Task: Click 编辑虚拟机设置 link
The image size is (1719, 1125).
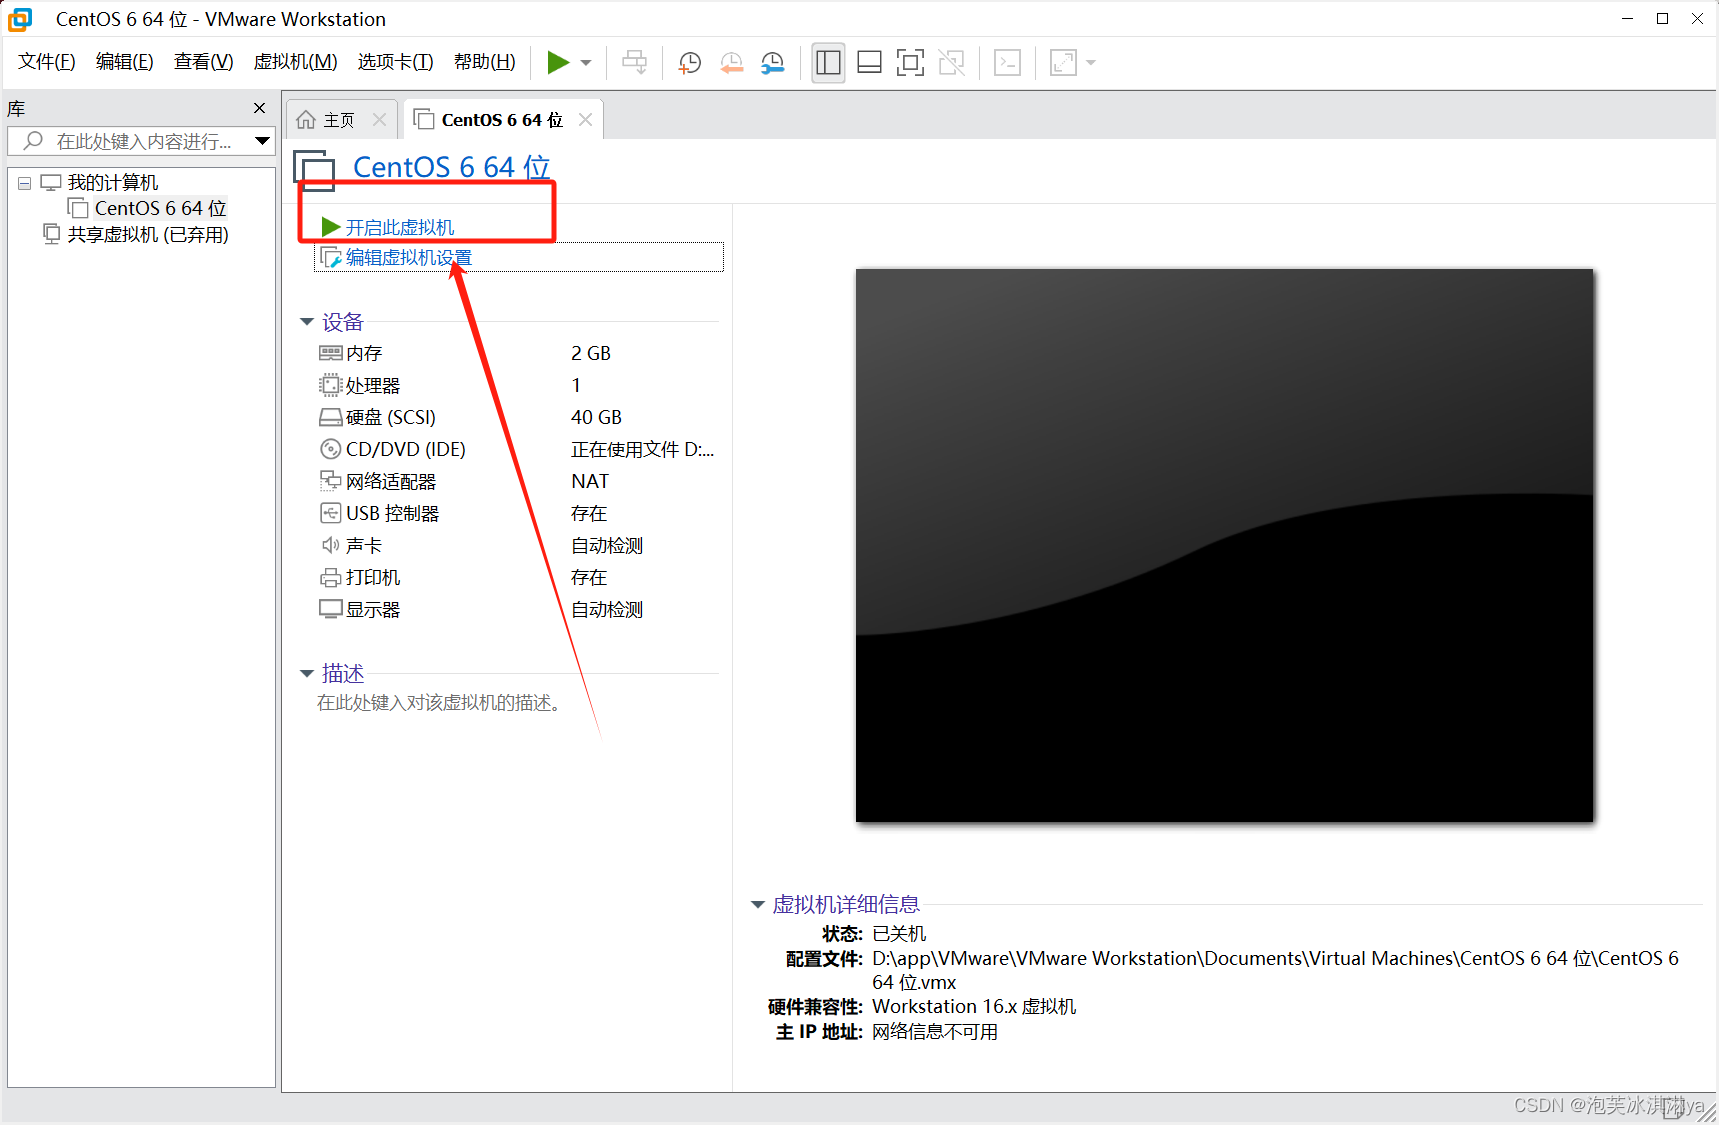Action: tap(408, 258)
